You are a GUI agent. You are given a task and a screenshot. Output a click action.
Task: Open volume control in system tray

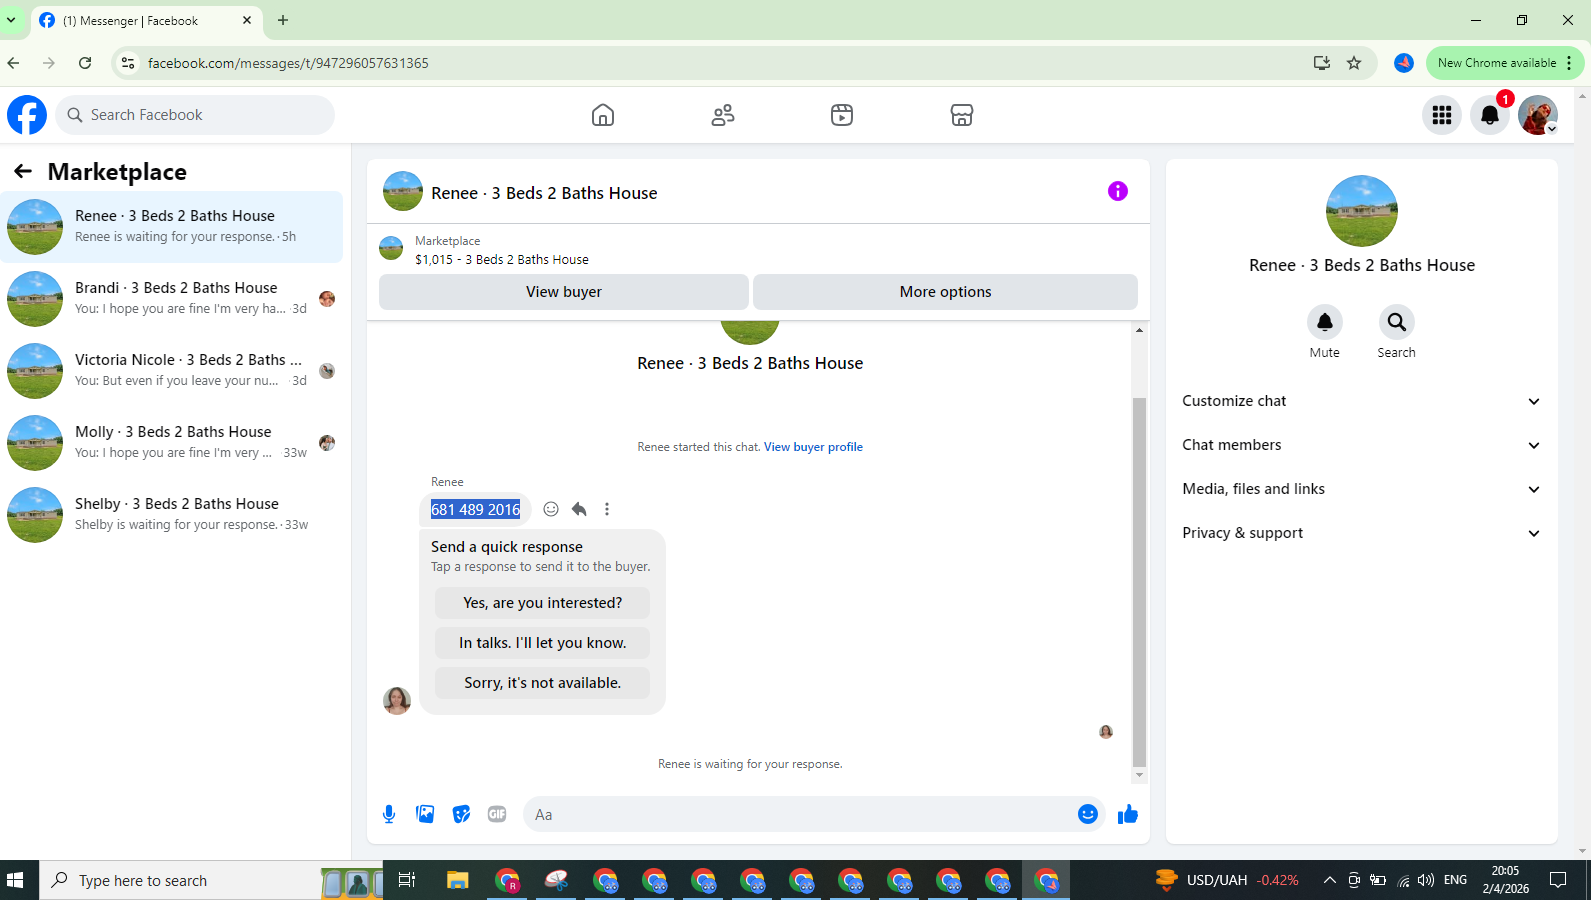pyautogui.click(x=1426, y=880)
